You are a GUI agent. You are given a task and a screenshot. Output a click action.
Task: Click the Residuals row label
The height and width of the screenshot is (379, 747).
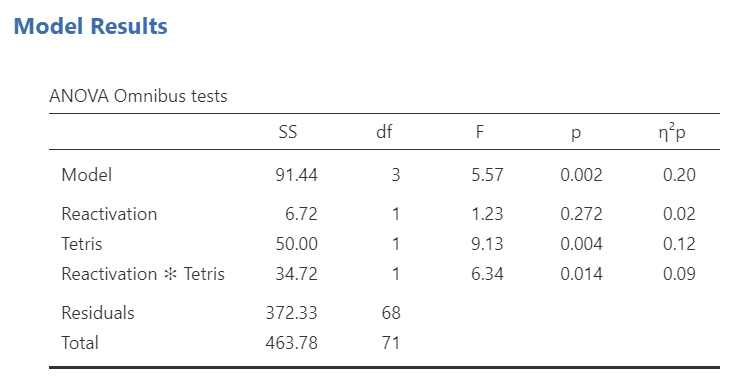pos(98,313)
